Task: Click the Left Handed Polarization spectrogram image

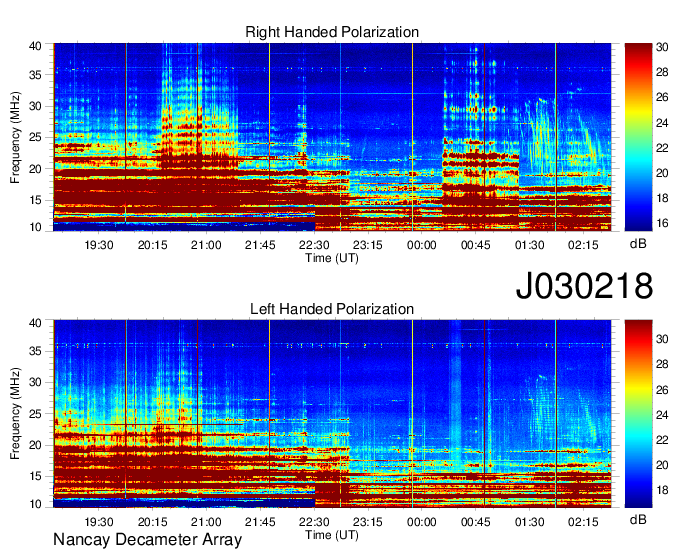Action: point(332,414)
